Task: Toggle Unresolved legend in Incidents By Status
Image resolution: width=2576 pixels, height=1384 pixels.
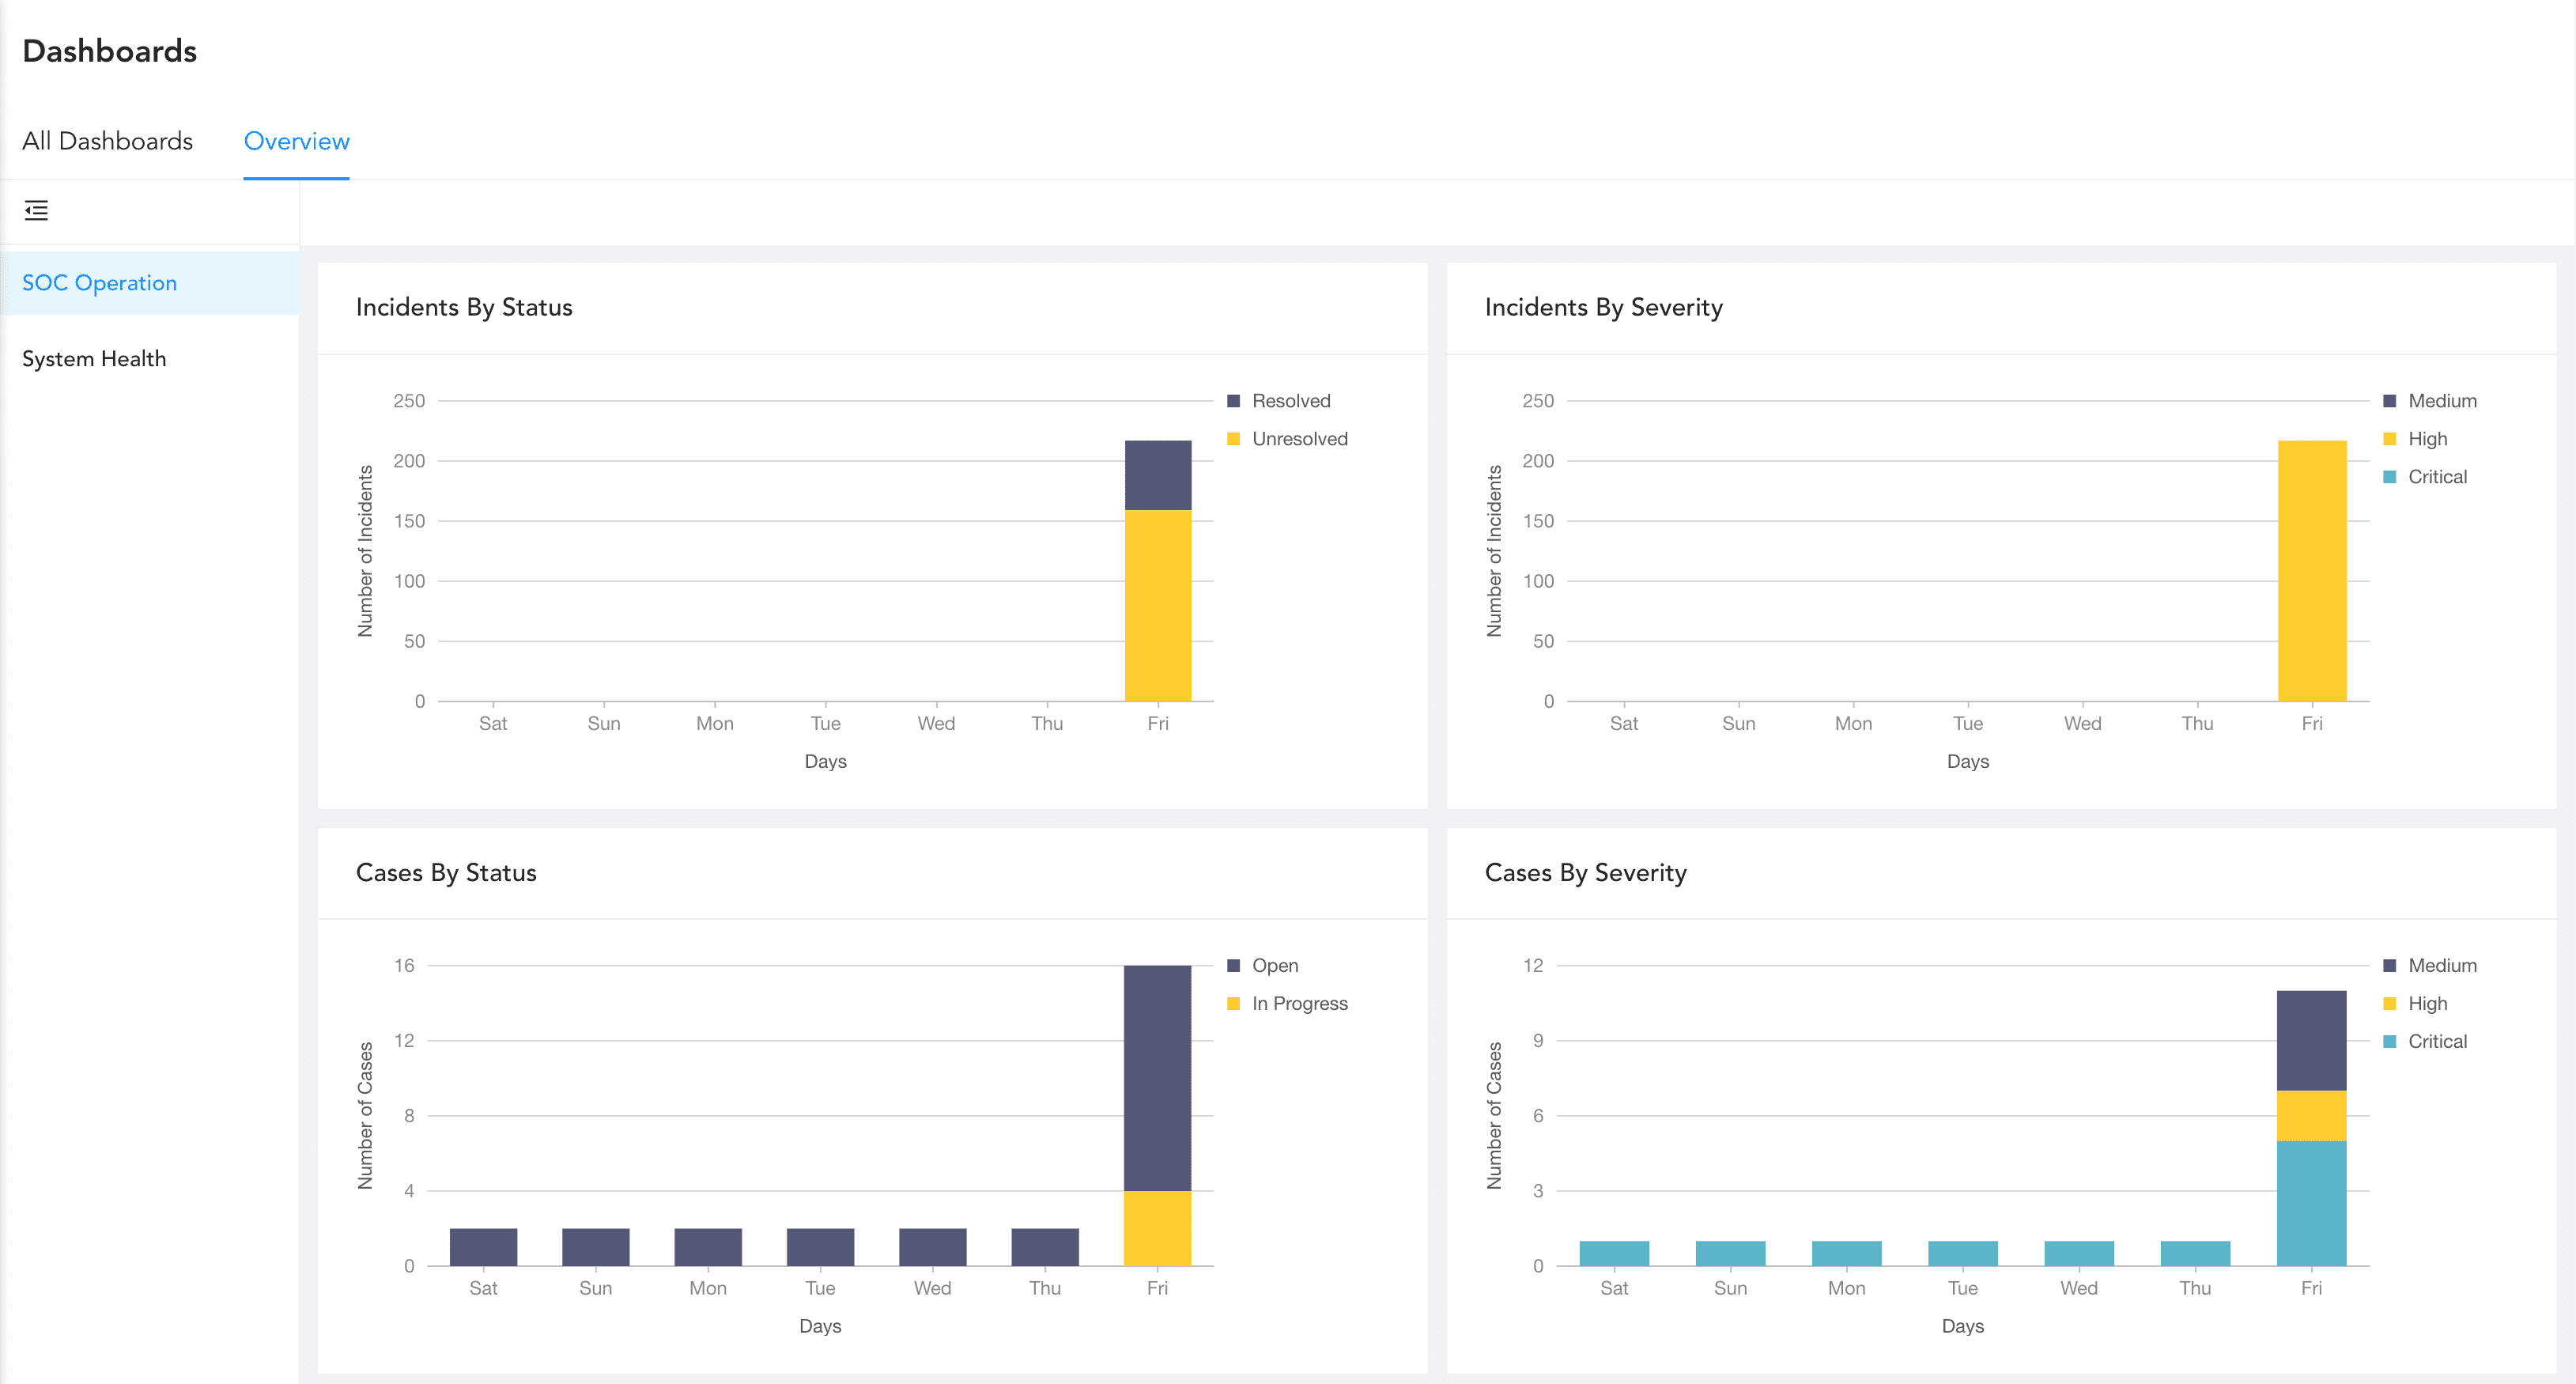Action: click(x=1298, y=439)
